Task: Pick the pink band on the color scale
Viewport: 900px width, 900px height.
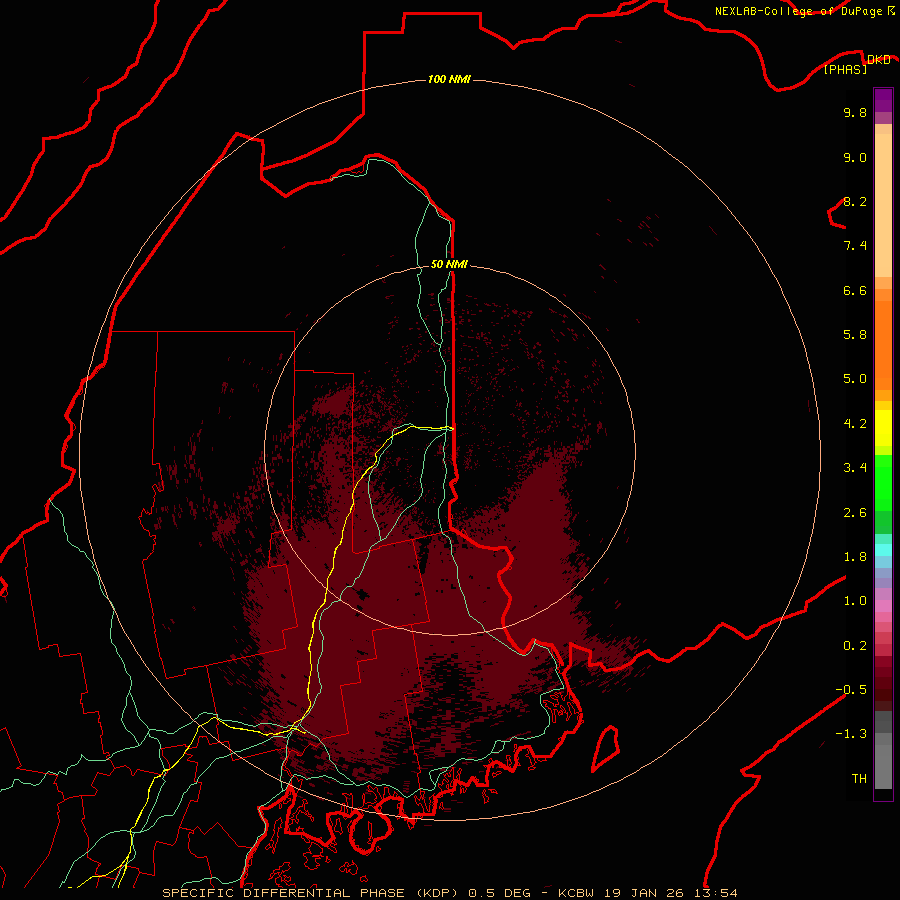Action: click(883, 606)
